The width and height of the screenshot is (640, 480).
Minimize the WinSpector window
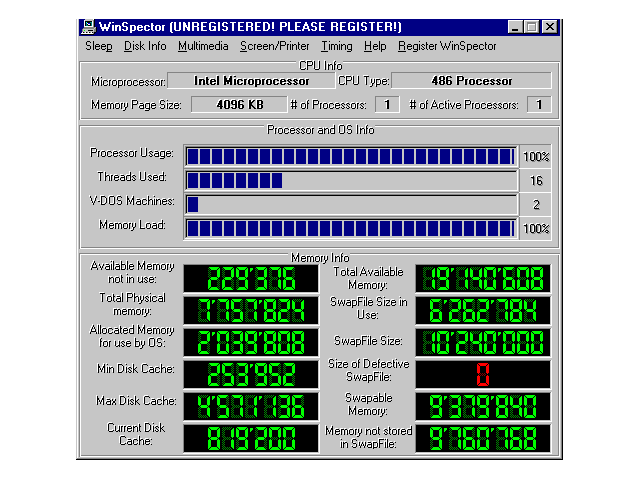(515, 27)
